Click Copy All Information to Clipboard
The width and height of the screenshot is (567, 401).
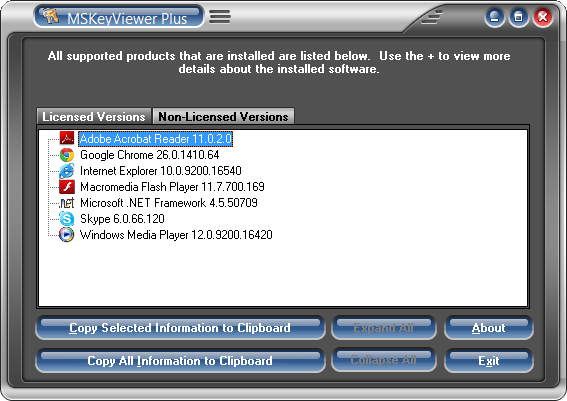(x=180, y=361)
